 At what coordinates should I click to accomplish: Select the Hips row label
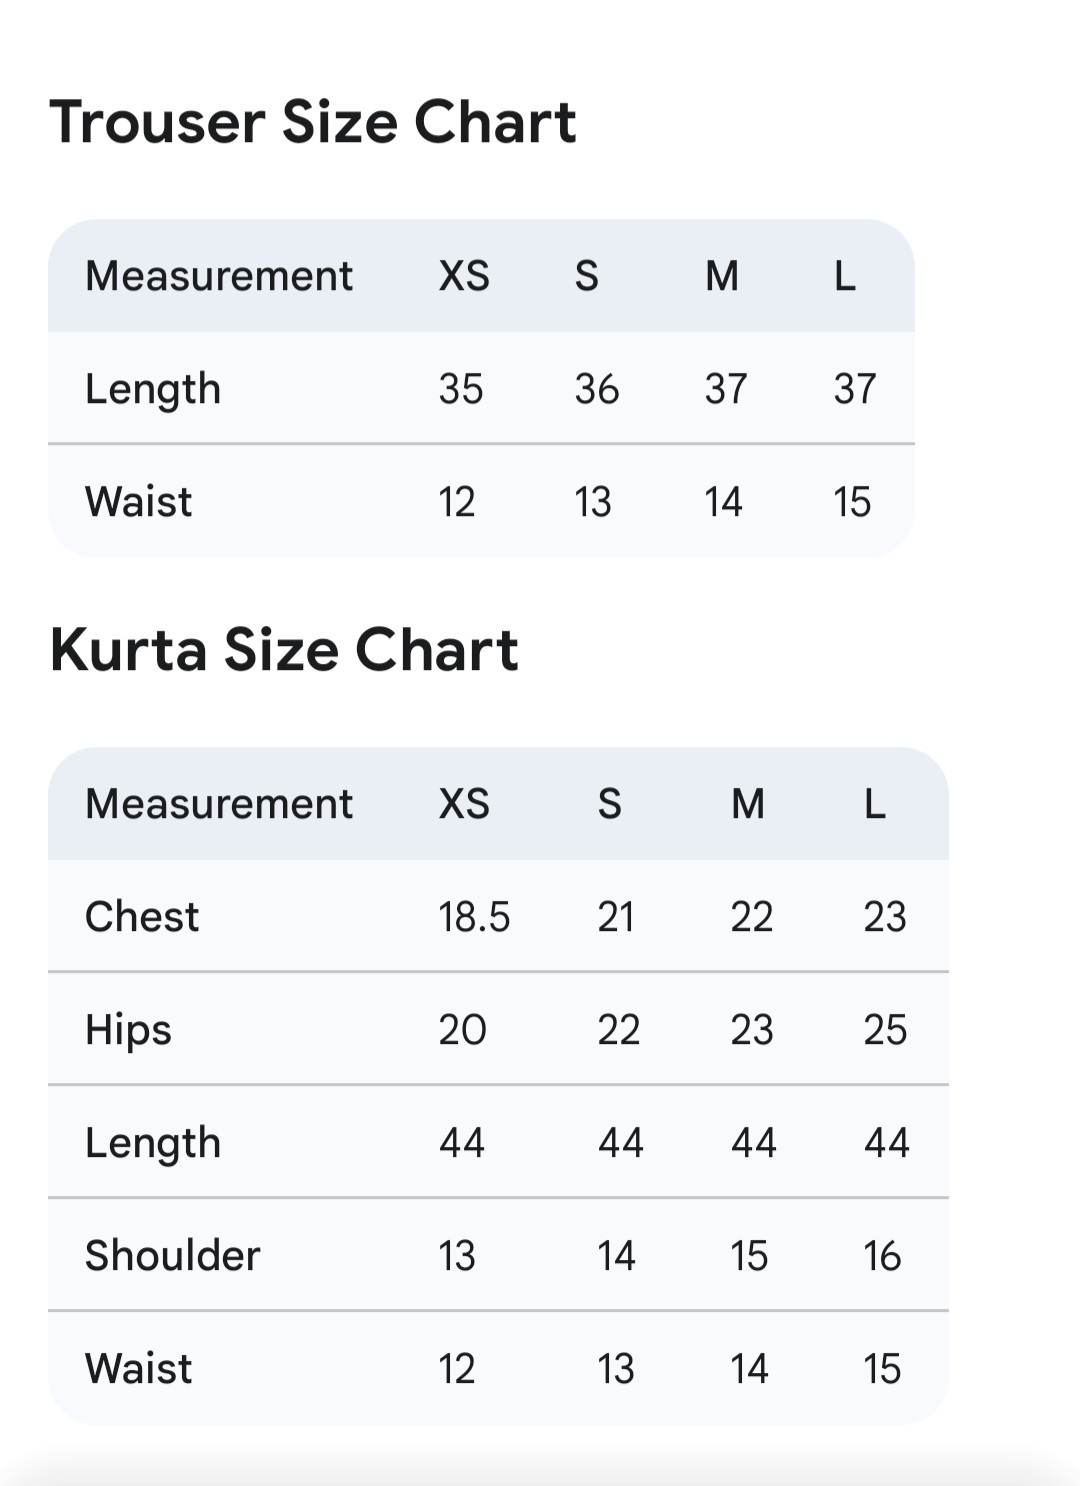tap(128, 1030)
